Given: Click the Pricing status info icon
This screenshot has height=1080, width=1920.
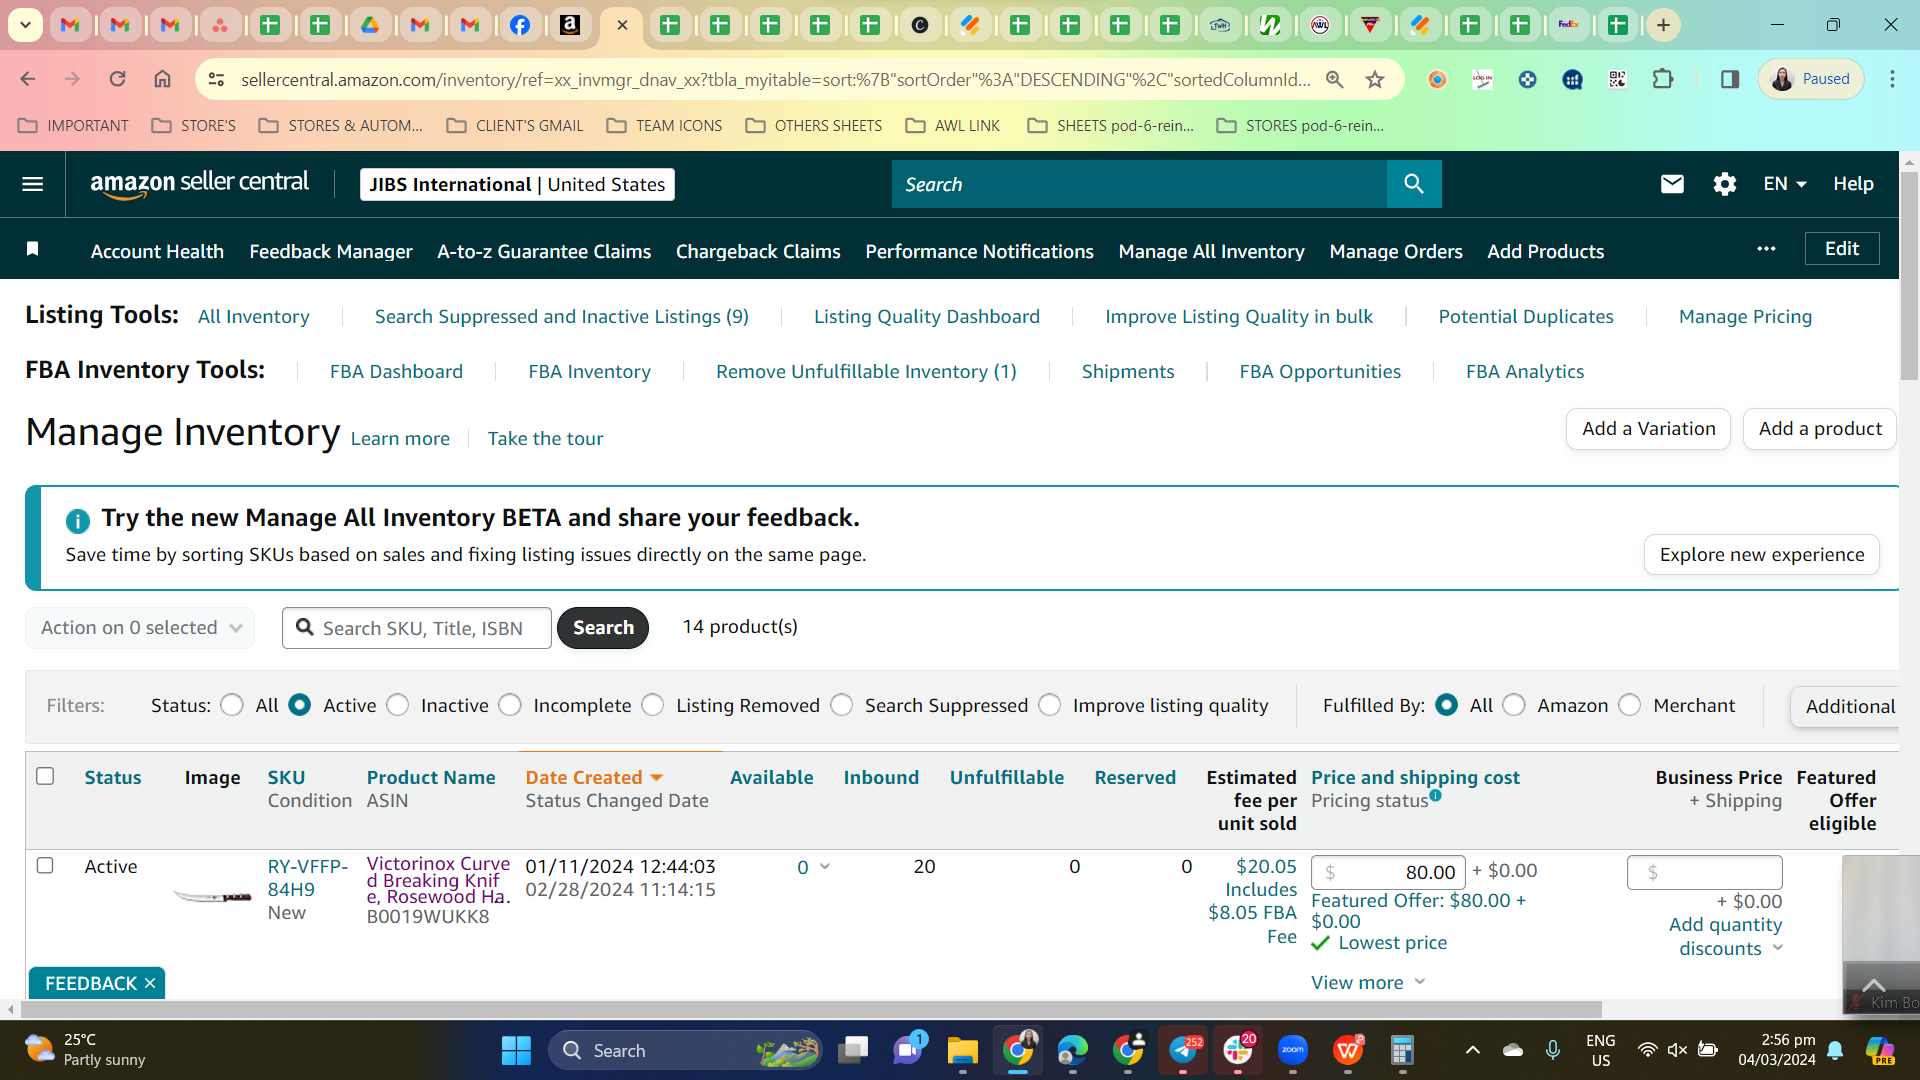Looking at the screenshot, I should (1436, 796).
